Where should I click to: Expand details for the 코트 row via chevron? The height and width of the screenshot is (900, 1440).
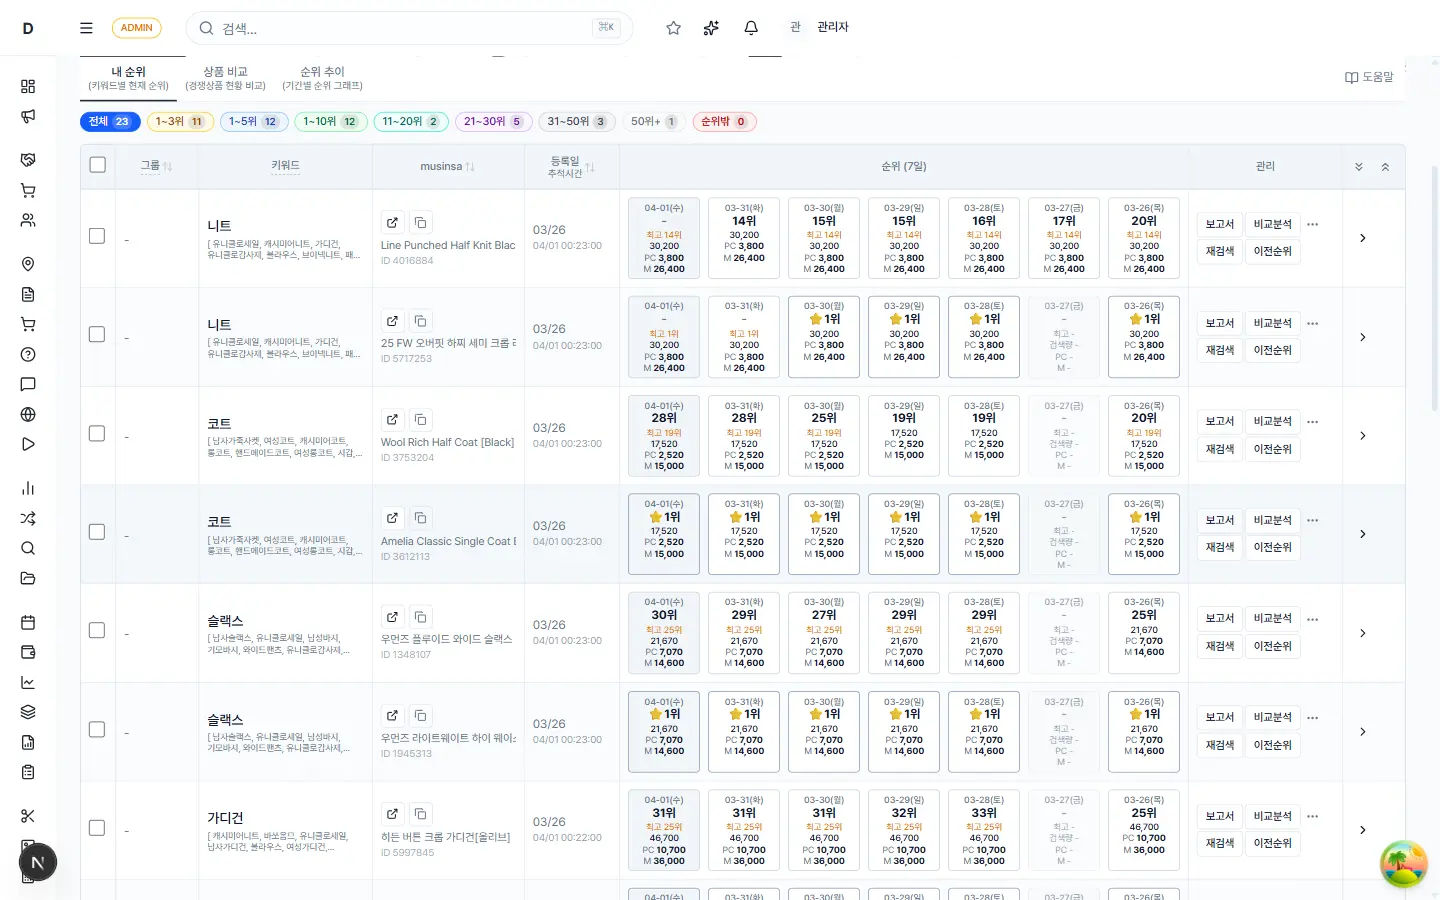pyautogui.click(x=1362, y=435)
